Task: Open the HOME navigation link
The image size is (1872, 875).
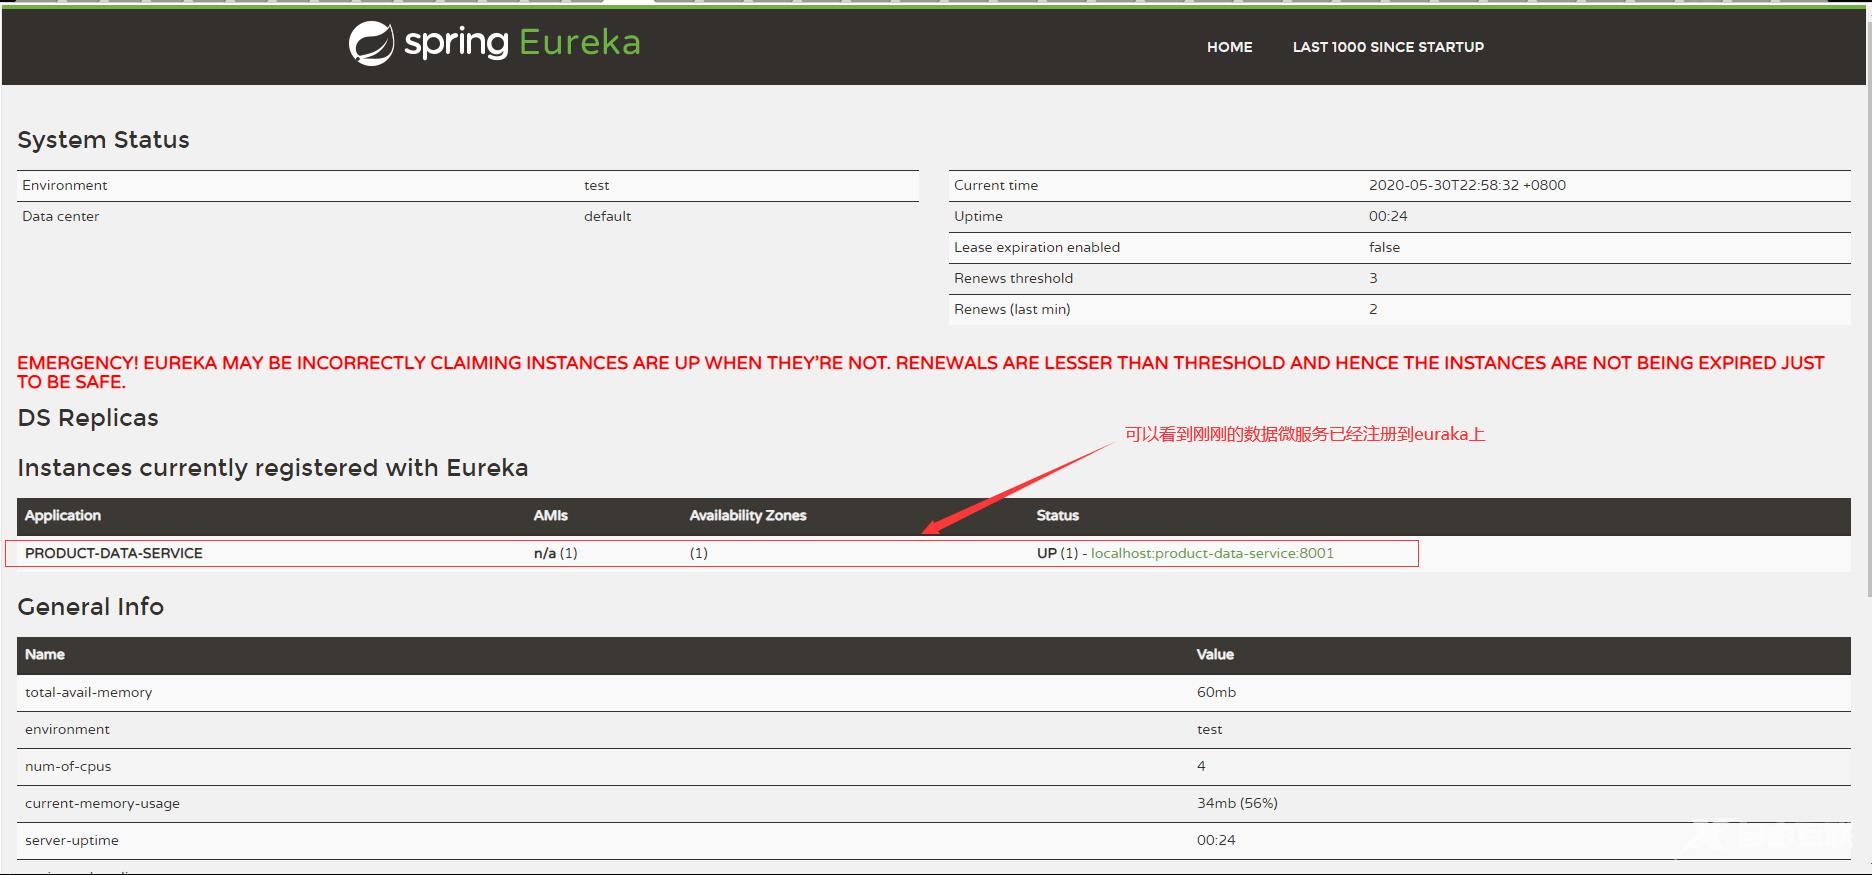Action: point(1229,47)
